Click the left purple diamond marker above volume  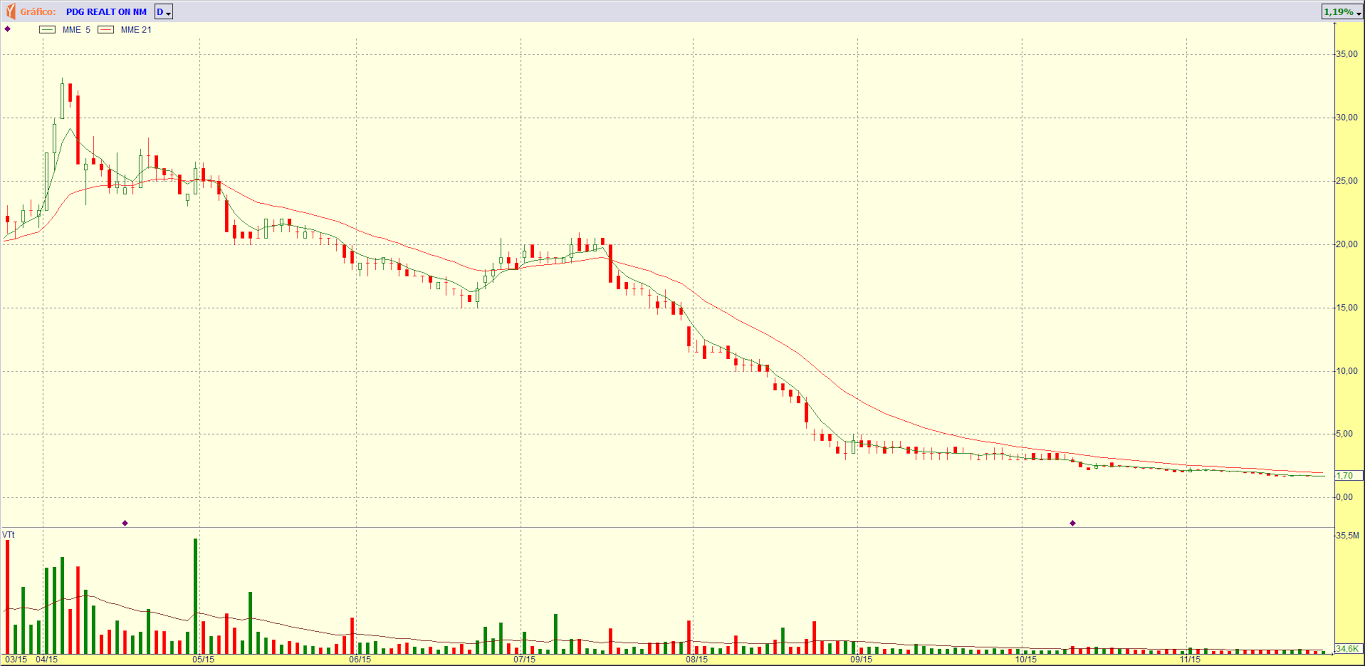pos(125,523)
